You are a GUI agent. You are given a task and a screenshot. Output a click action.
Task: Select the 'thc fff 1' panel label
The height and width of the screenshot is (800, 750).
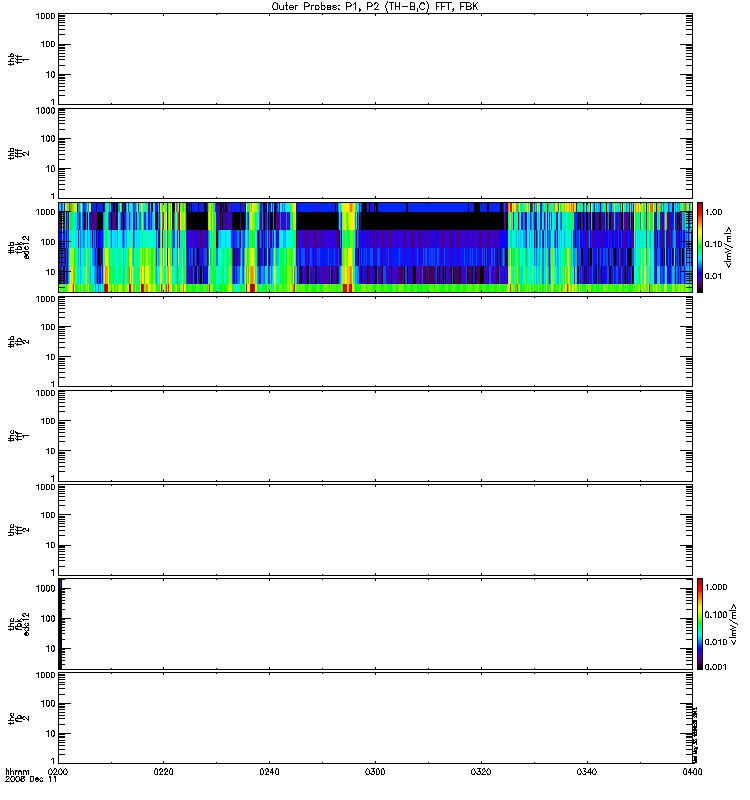click(x=18, y=436)
